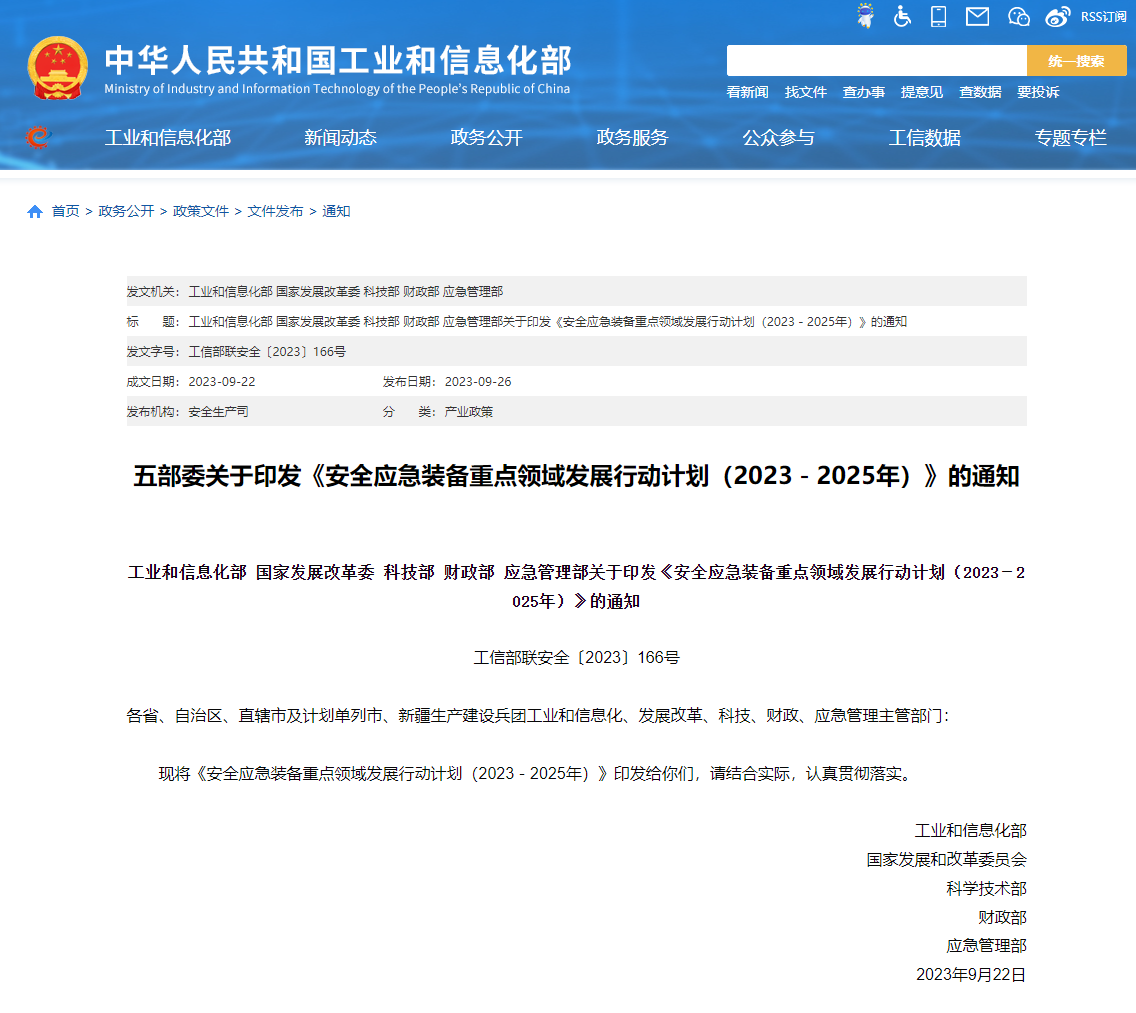Viewport: 1136px width, 1013px height.
Task: Click the 要投诉 quick link
Action: (1038, 92)
